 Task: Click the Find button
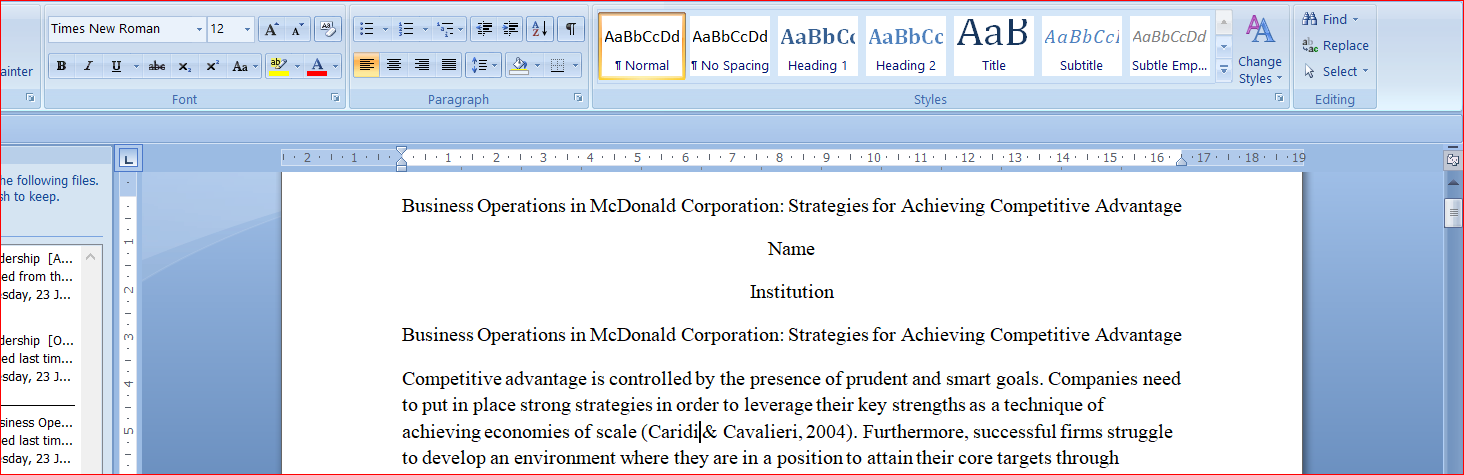click(1330, 19)
